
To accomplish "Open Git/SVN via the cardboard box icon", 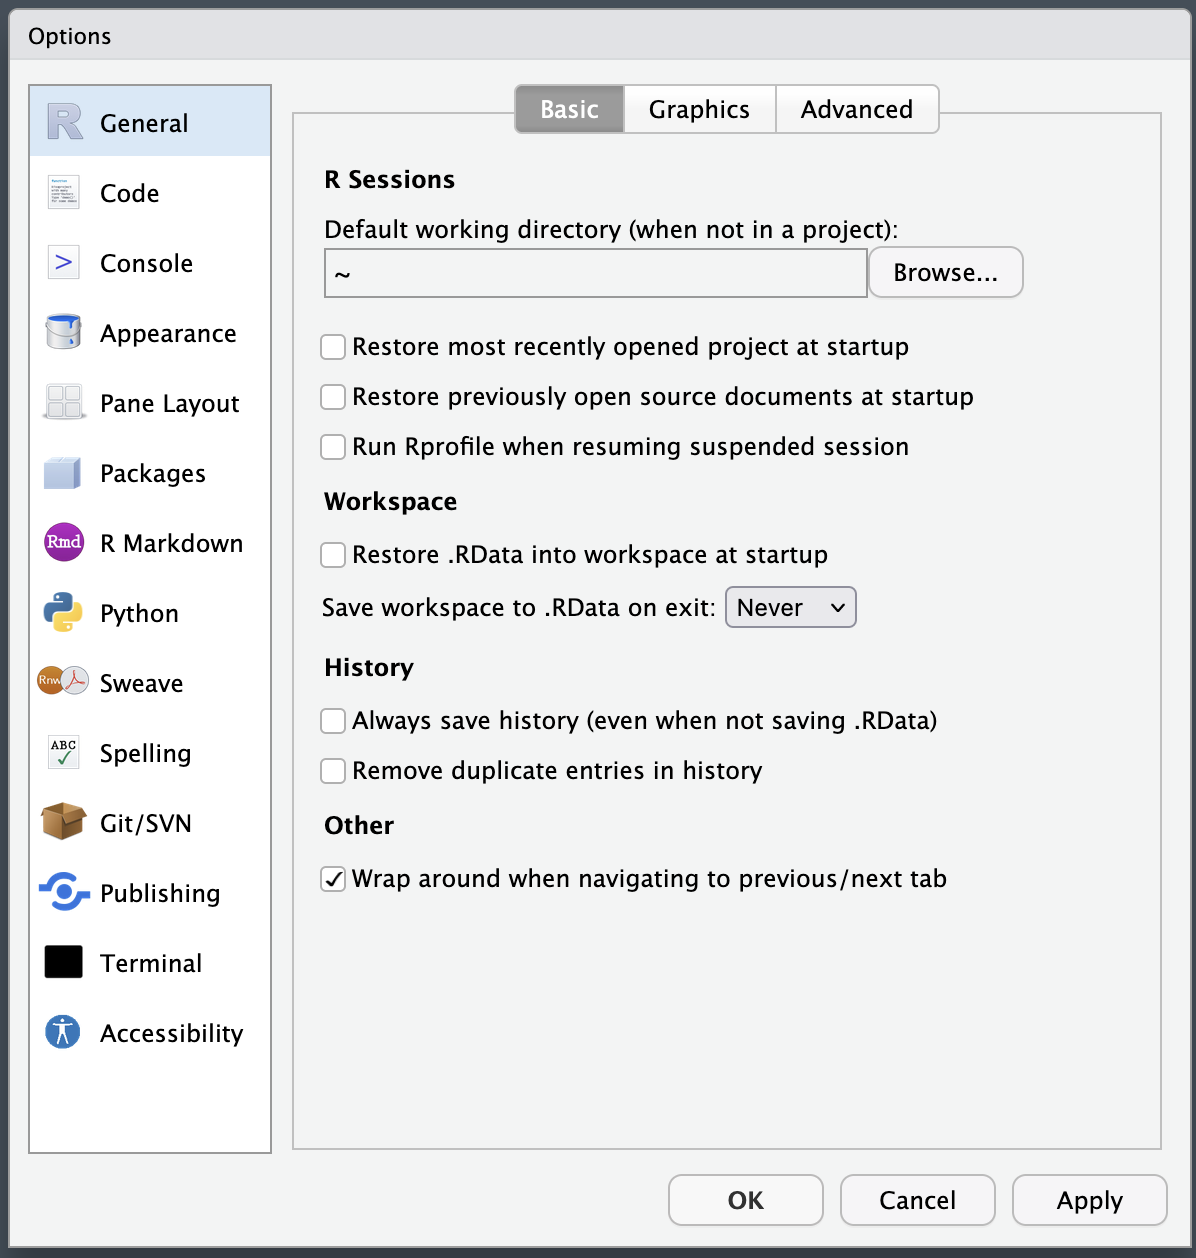I will [x=64, y=822].
